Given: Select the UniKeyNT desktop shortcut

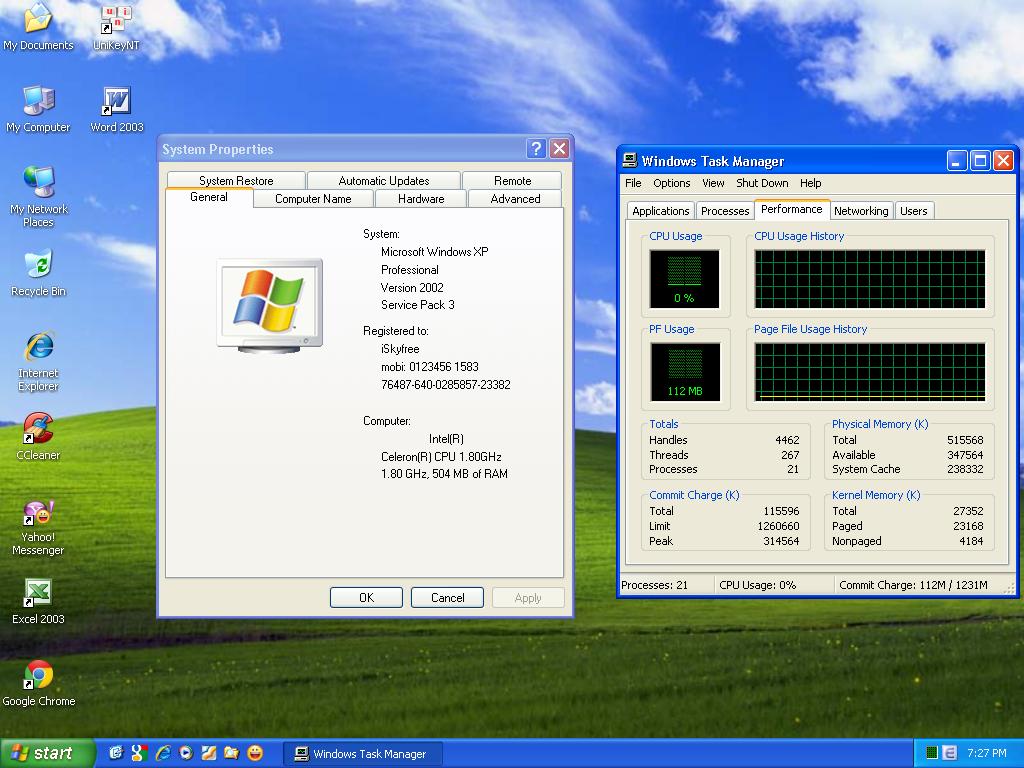Looking at the screenshot, I should point(116,27).
